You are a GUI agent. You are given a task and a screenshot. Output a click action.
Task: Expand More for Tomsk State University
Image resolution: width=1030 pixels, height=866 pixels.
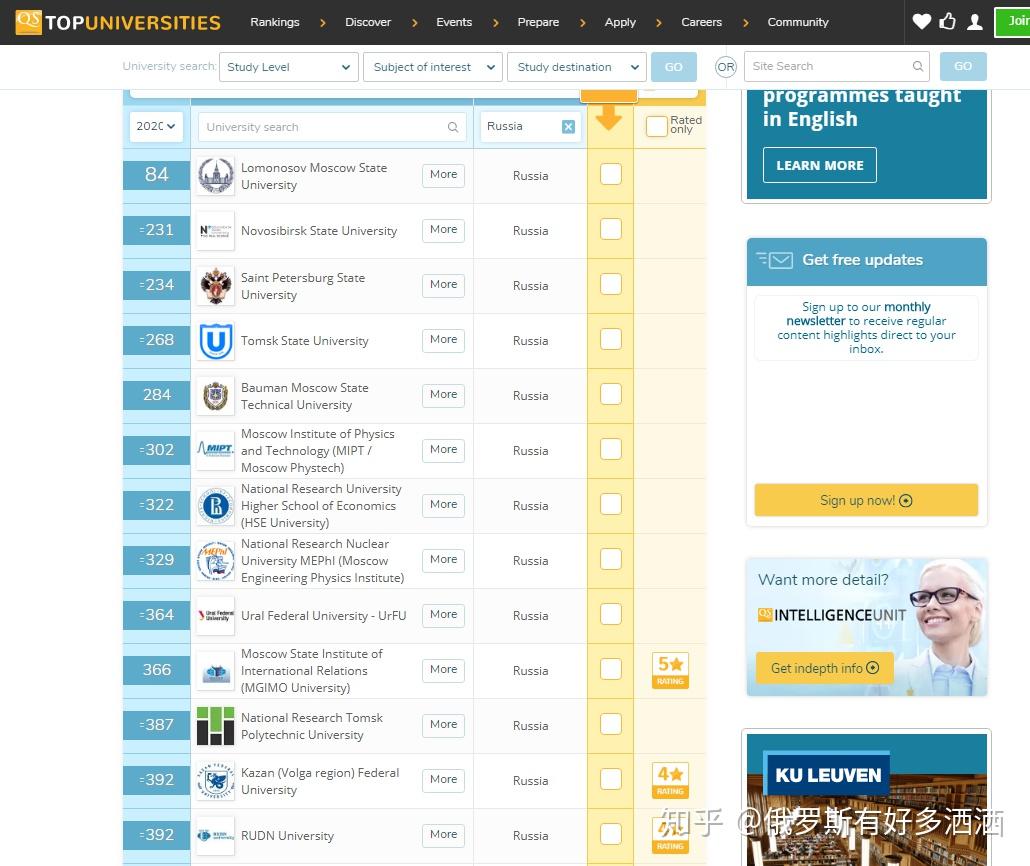443,340
